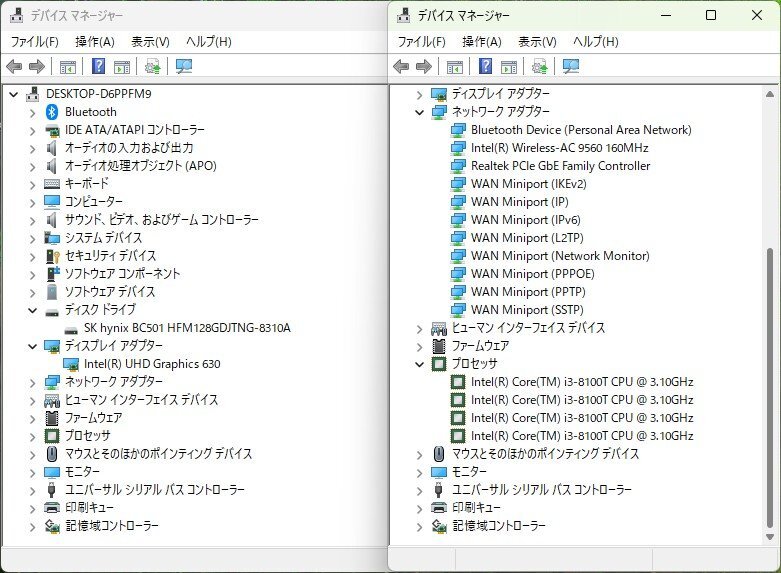
Task: Expand IDE ATA/ATAPI コントローラー category
Action: coord(32,131)
